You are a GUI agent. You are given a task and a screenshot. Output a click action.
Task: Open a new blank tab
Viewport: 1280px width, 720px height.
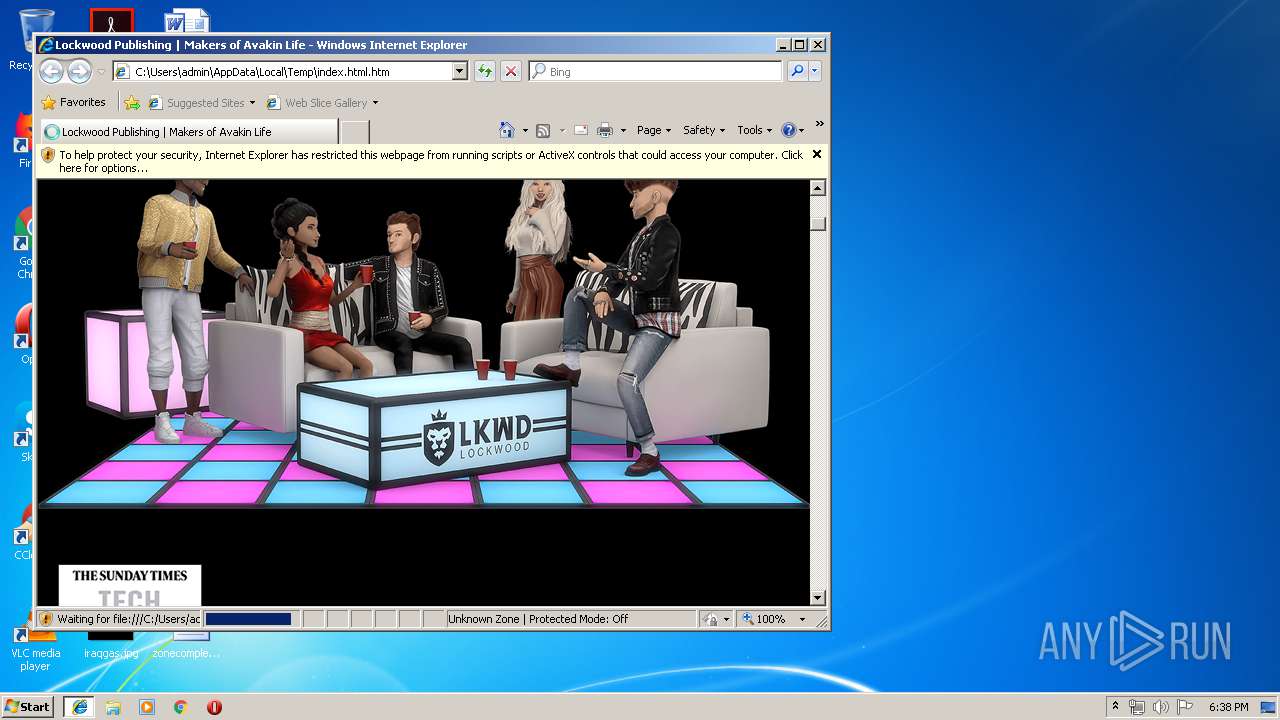[x=355, y=131]
